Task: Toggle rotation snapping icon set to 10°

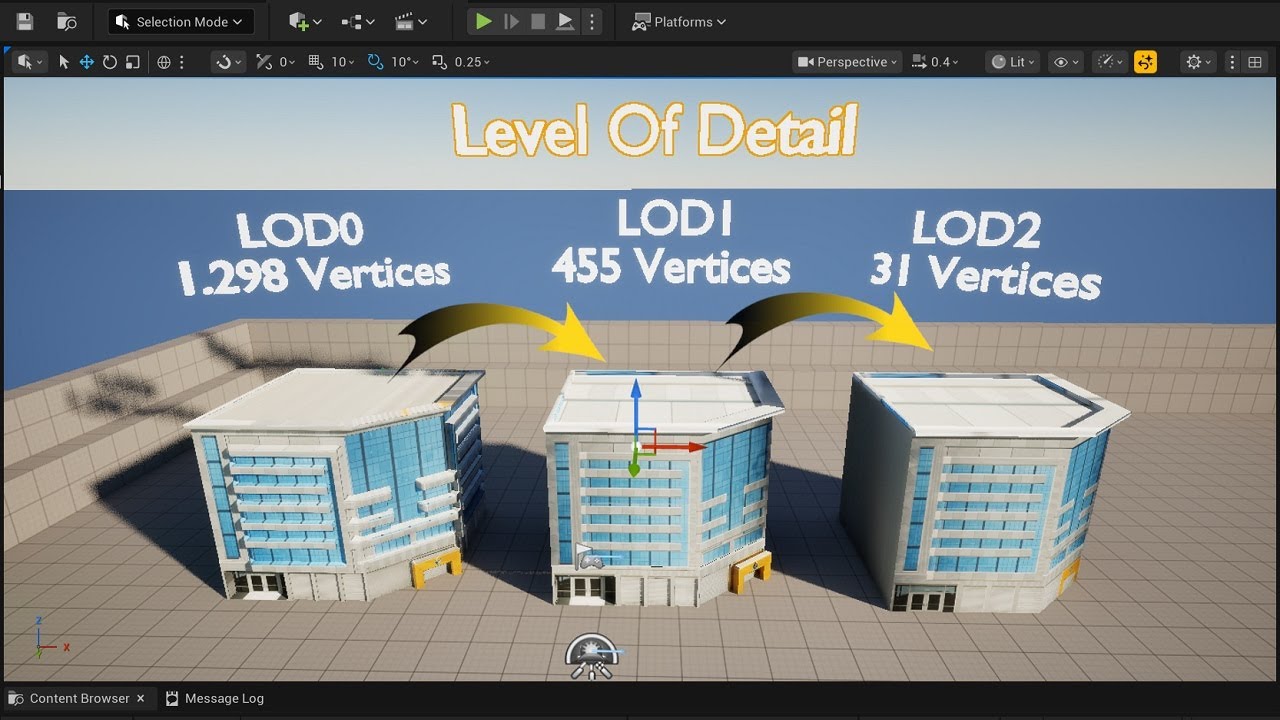Action: [376, 62]
